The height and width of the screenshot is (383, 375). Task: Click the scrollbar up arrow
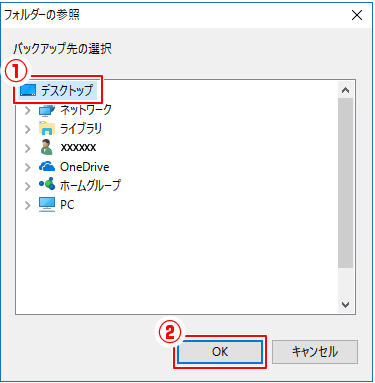(x=346, y=90)
